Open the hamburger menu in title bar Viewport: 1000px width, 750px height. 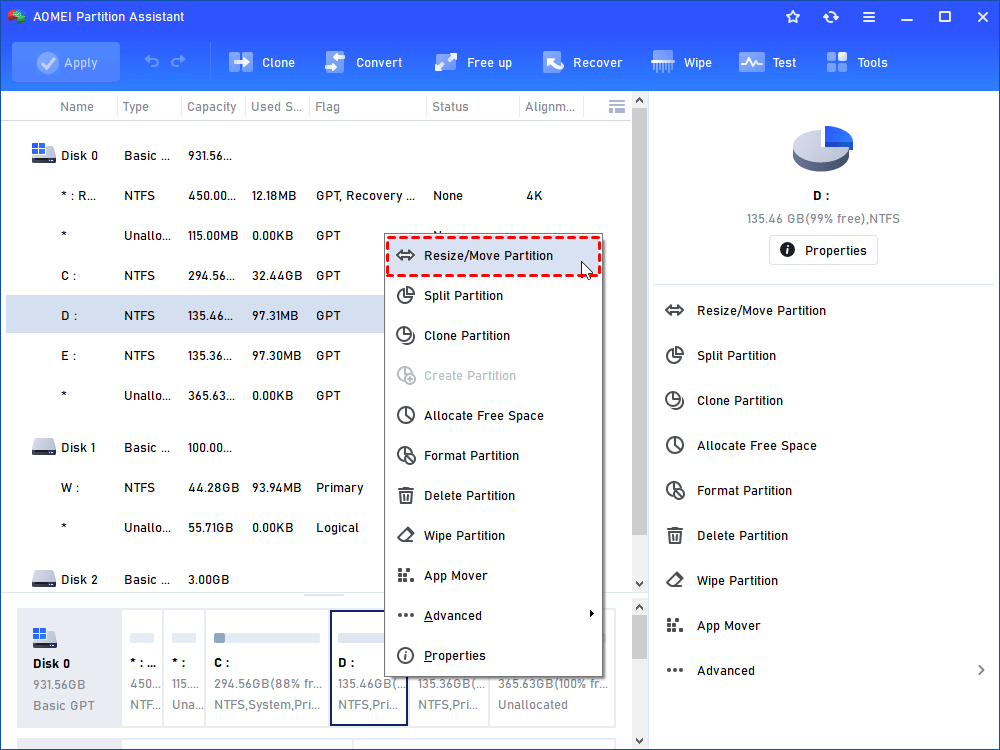(x=869, y=17)
